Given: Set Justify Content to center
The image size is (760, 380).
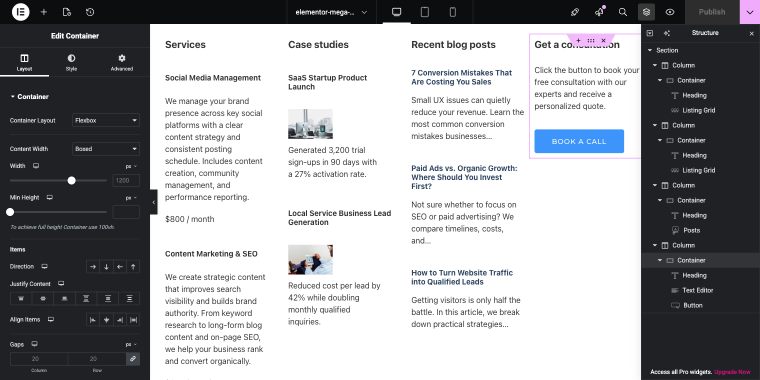Looking at the screenshot, I should tap(43, 299).
